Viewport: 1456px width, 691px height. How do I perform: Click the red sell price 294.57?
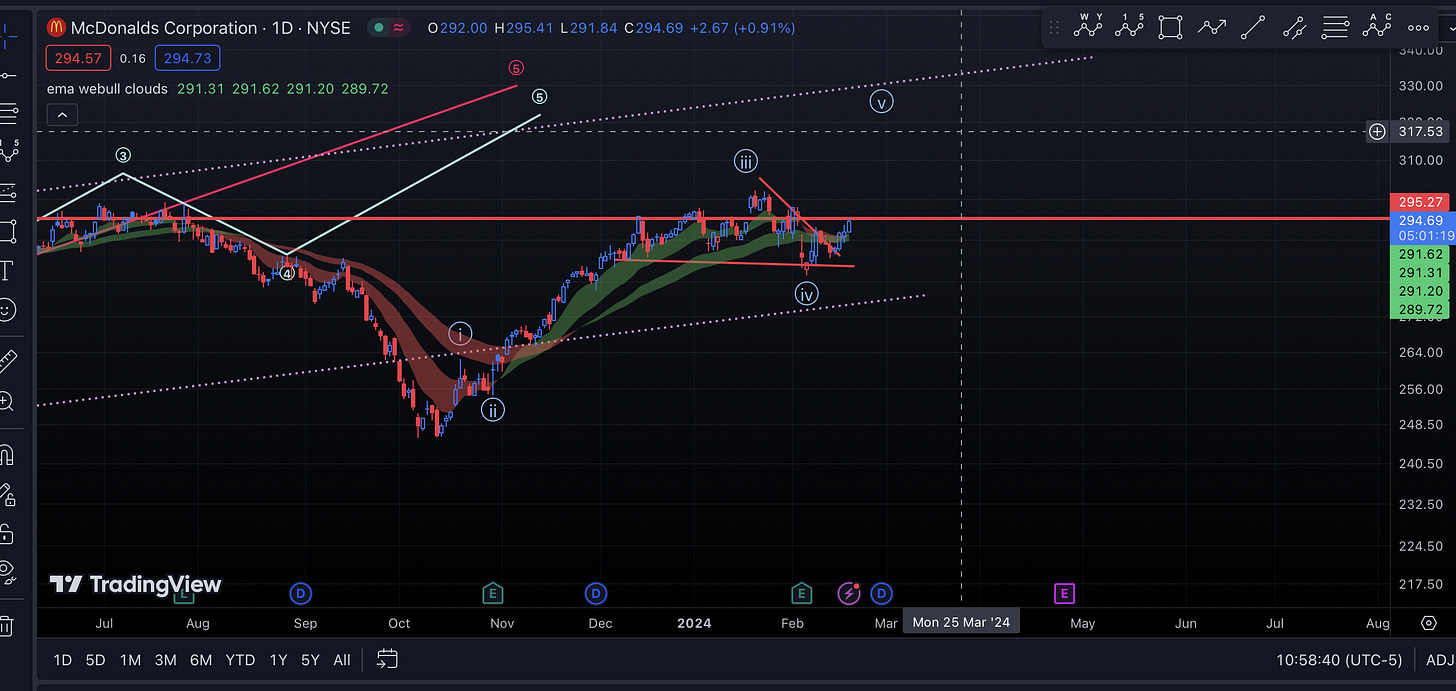click(78, 59)
